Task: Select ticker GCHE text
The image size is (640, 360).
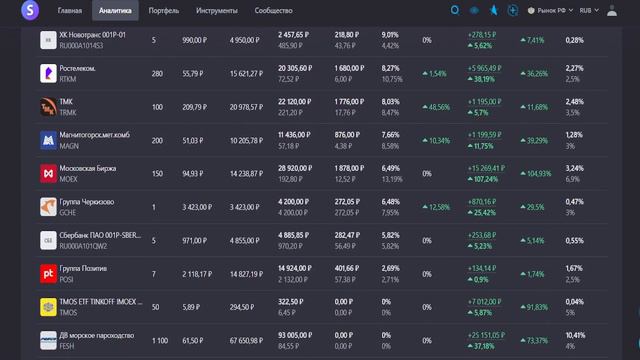Action: click(x=68, y=213)
